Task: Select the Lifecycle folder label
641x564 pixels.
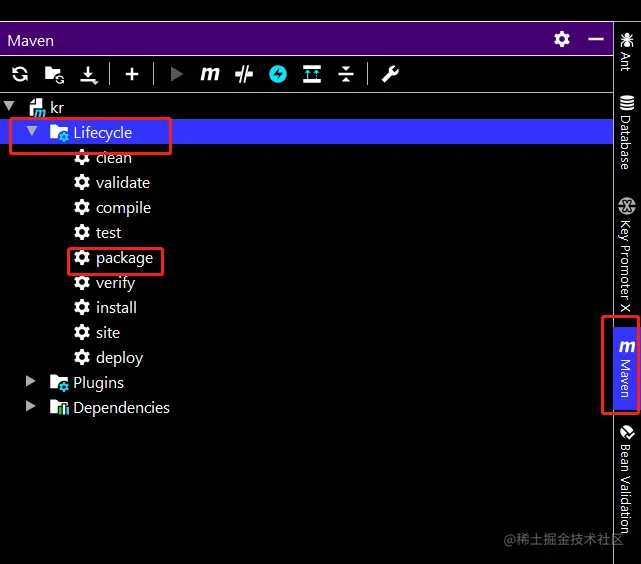Action: pyautogui.click(x=103, y=132)
